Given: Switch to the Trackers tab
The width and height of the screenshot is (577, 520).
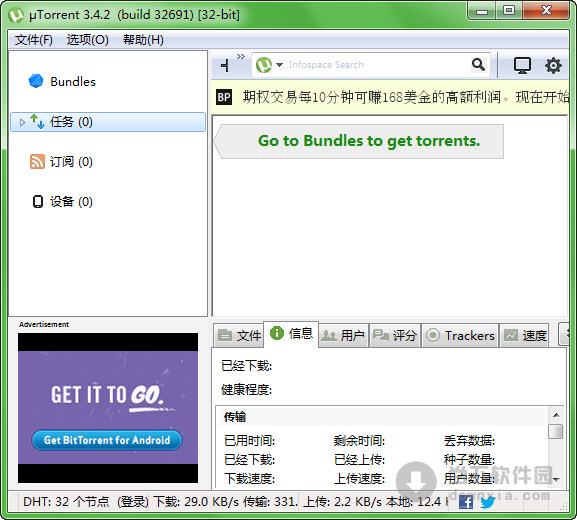Looking at the screenshot, I should [x=460, y=335].
